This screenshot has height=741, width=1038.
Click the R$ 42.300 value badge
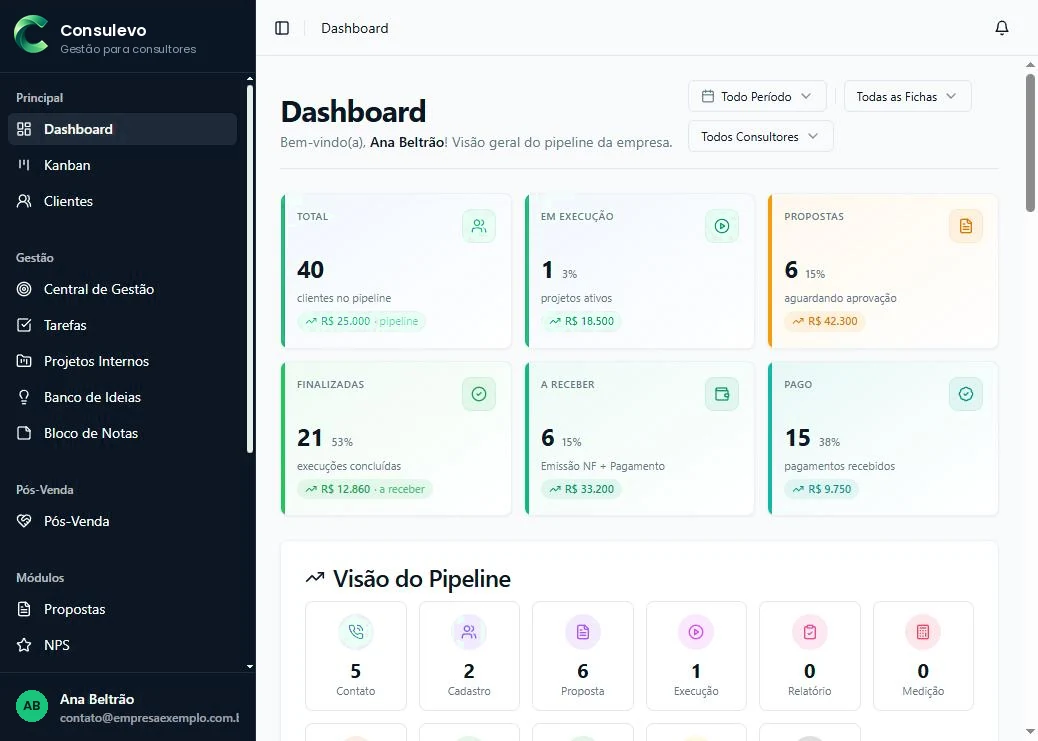pos(825,321)
